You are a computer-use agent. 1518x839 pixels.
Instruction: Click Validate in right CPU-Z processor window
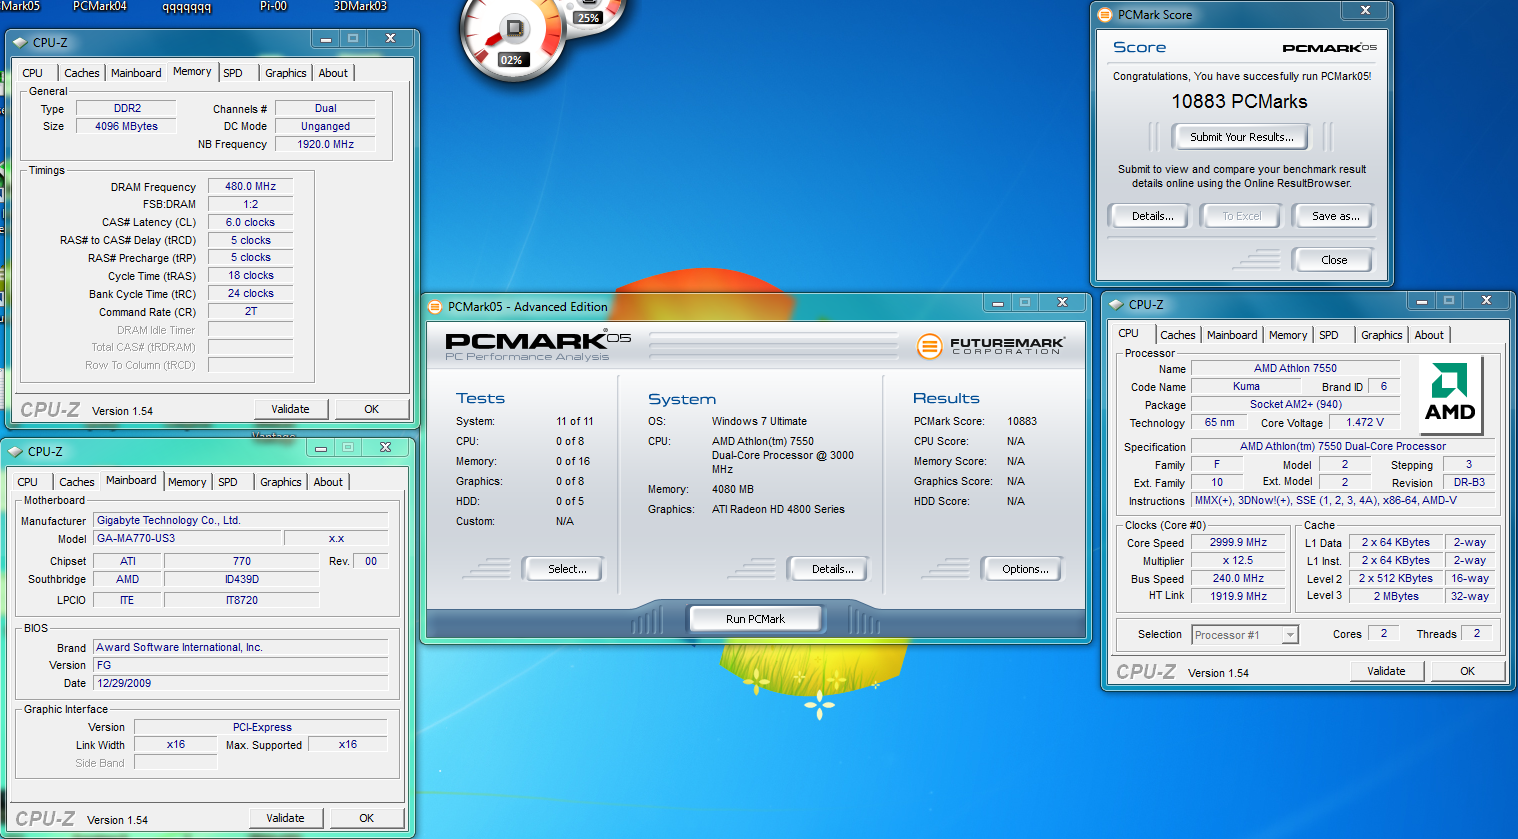[x=1386, y=671]
